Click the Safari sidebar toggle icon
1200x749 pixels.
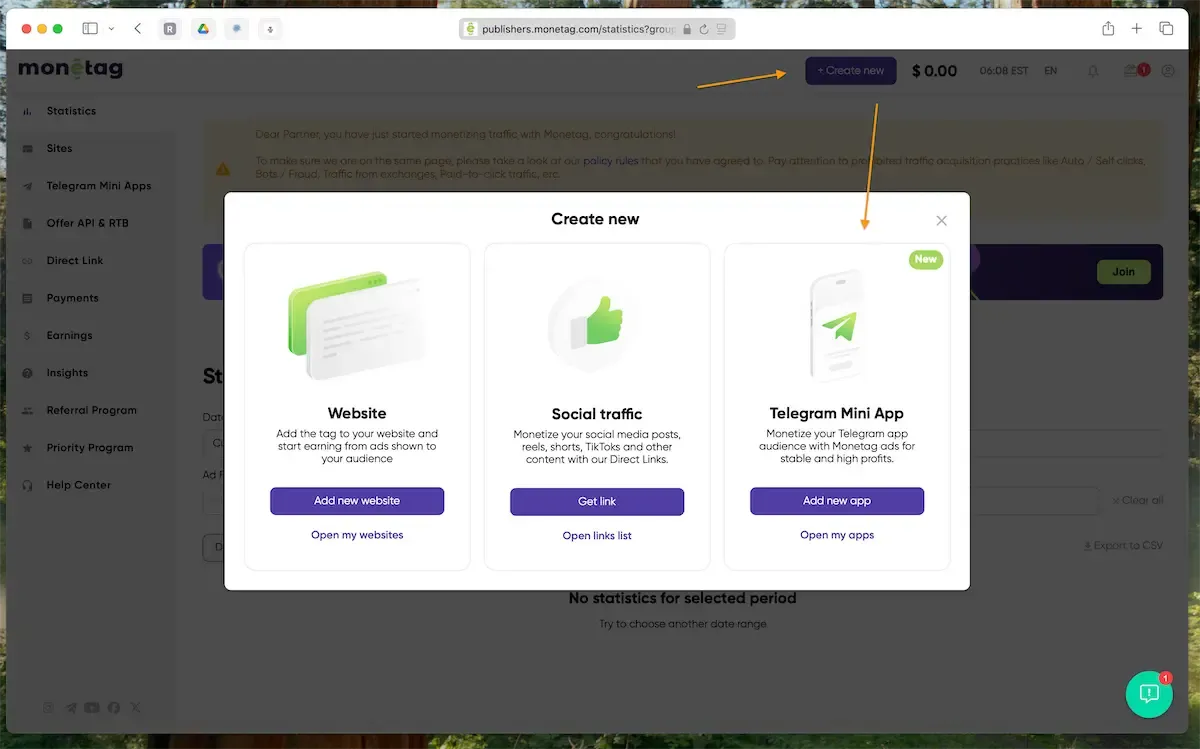pos(90,29)
